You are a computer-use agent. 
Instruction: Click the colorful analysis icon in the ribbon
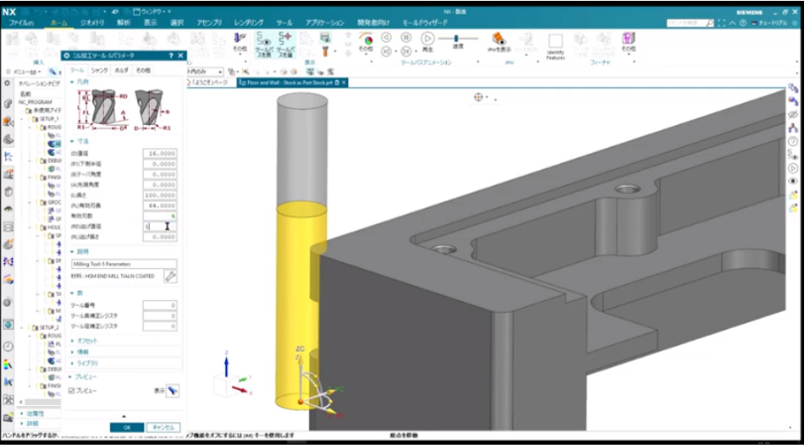[366, 39]
